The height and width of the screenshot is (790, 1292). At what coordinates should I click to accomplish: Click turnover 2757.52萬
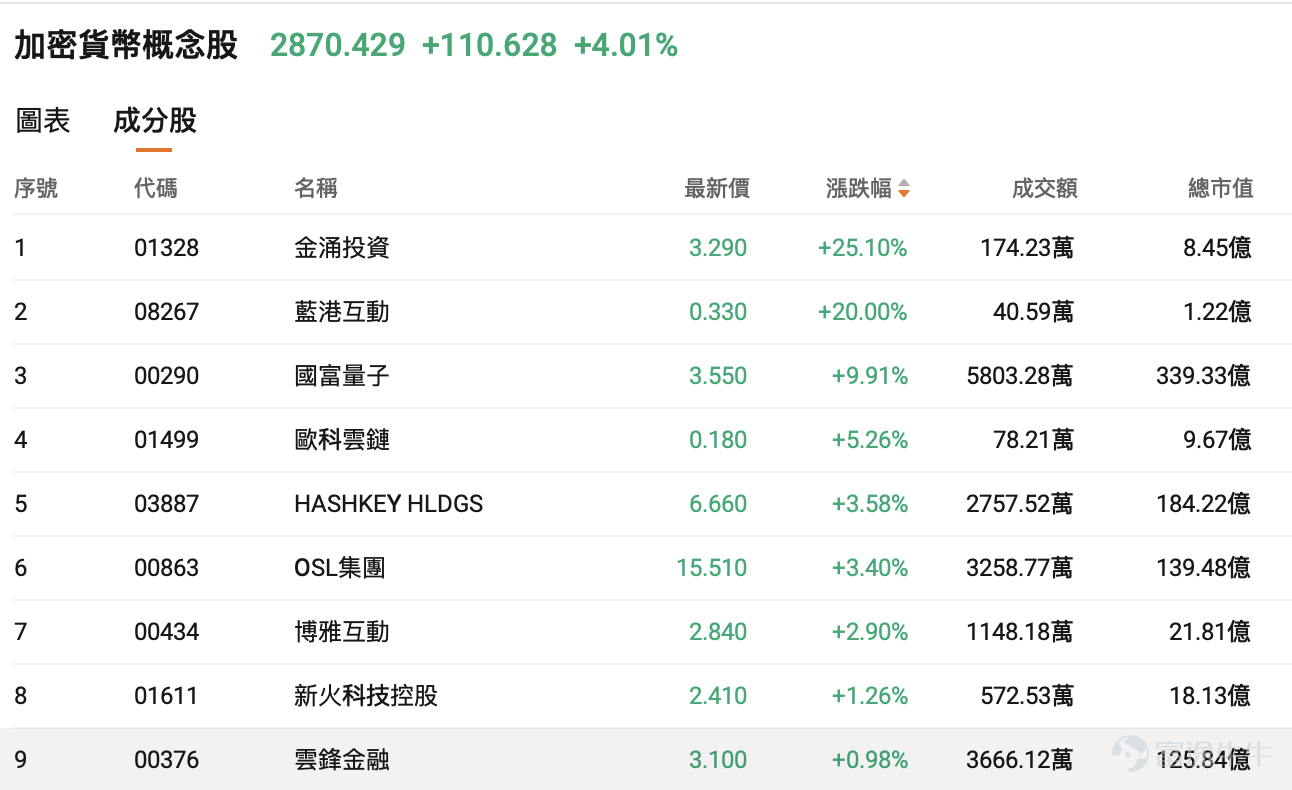click(x=1020, y=504)
